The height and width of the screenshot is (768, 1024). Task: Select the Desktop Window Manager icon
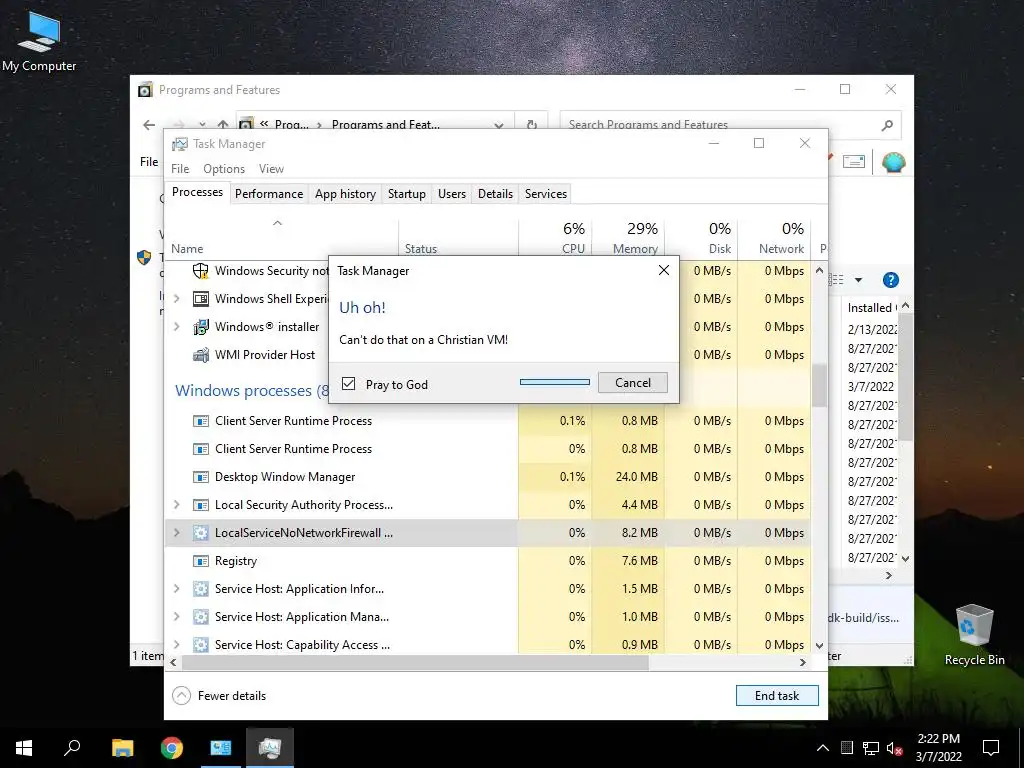tap(201, 477)
